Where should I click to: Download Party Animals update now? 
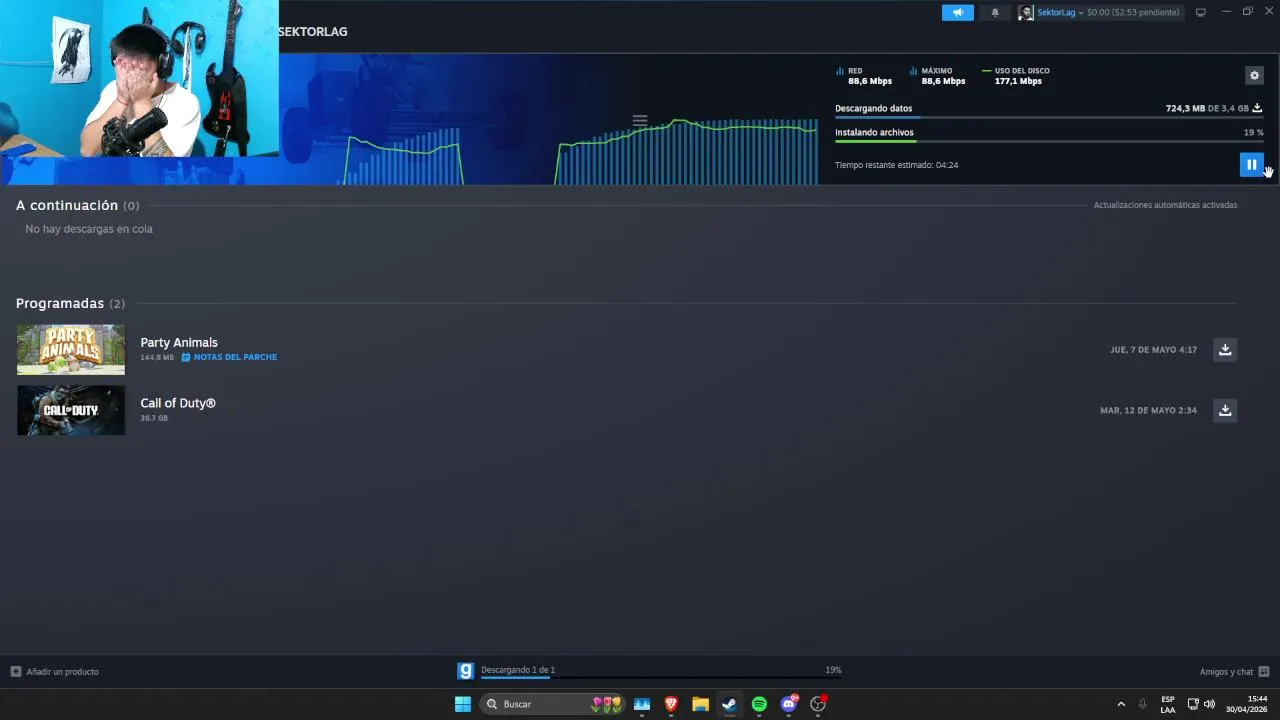pos(1225,350)
